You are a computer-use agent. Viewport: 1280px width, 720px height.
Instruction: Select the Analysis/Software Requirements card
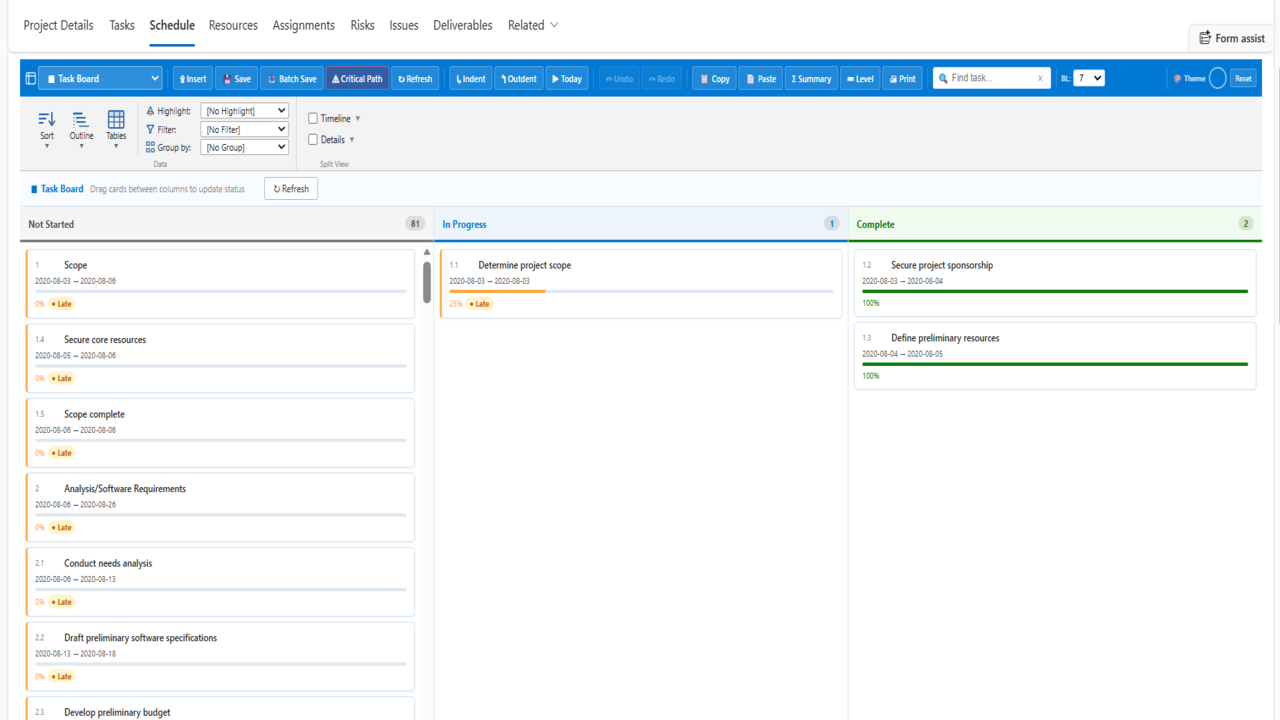pyautogui.click(x=220, y=507)
